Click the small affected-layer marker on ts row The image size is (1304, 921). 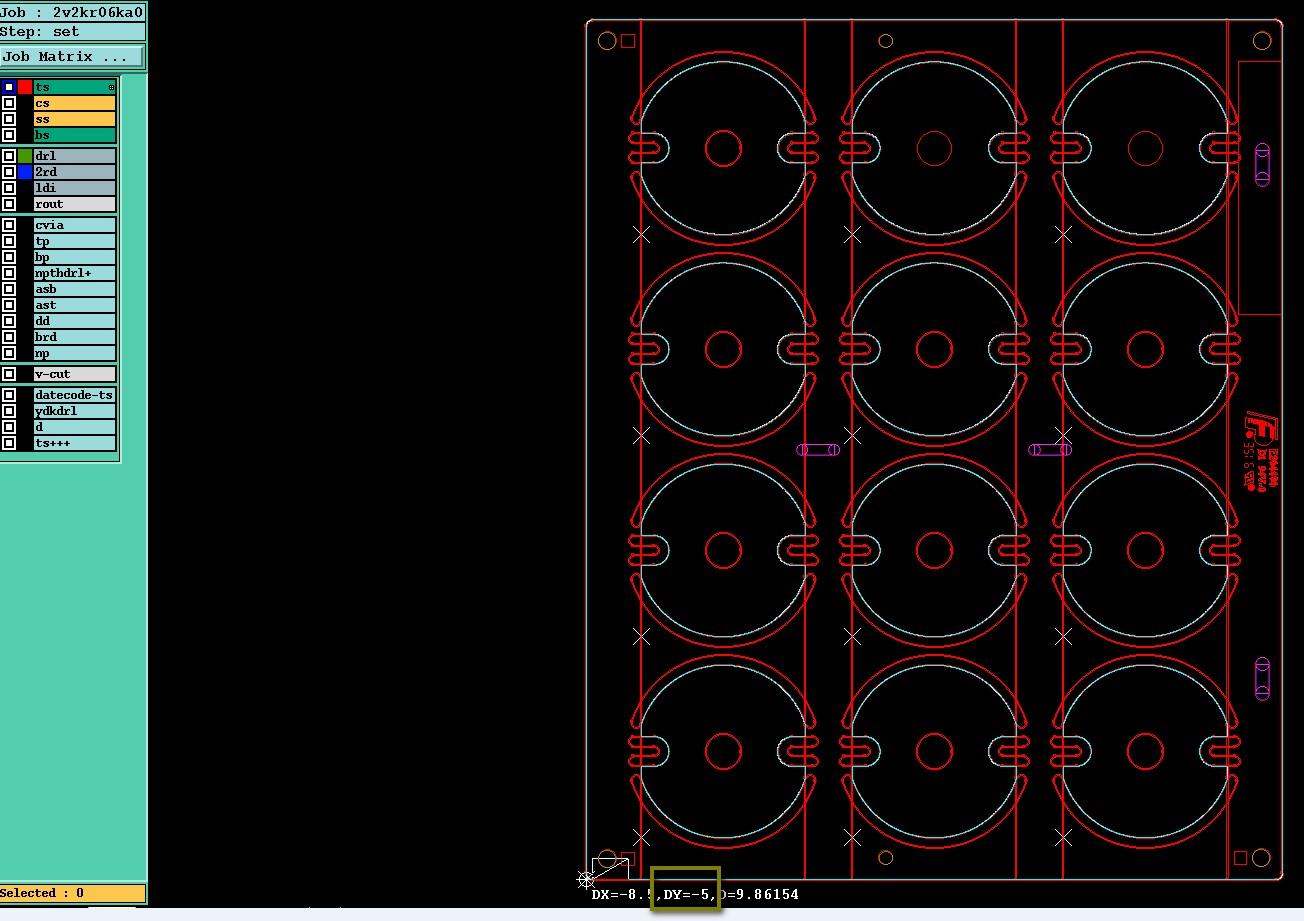[111, 88]
